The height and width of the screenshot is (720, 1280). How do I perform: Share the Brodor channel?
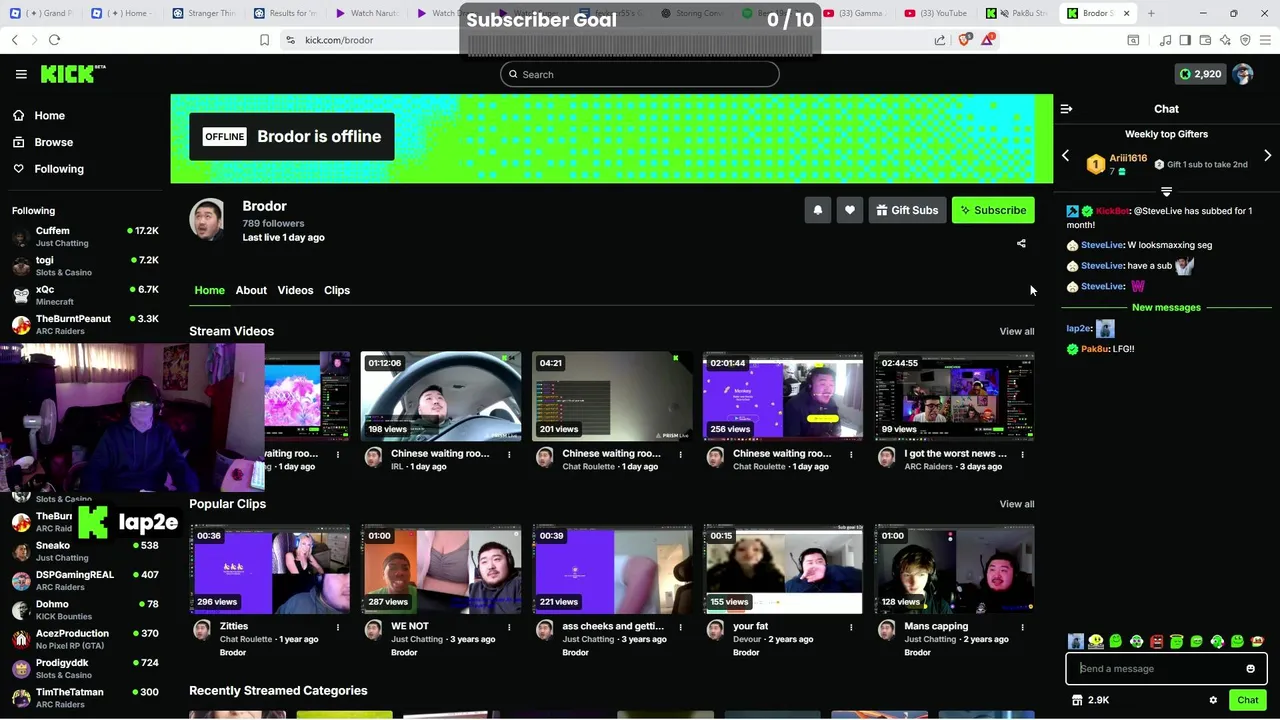click(x=1021, y=243)
